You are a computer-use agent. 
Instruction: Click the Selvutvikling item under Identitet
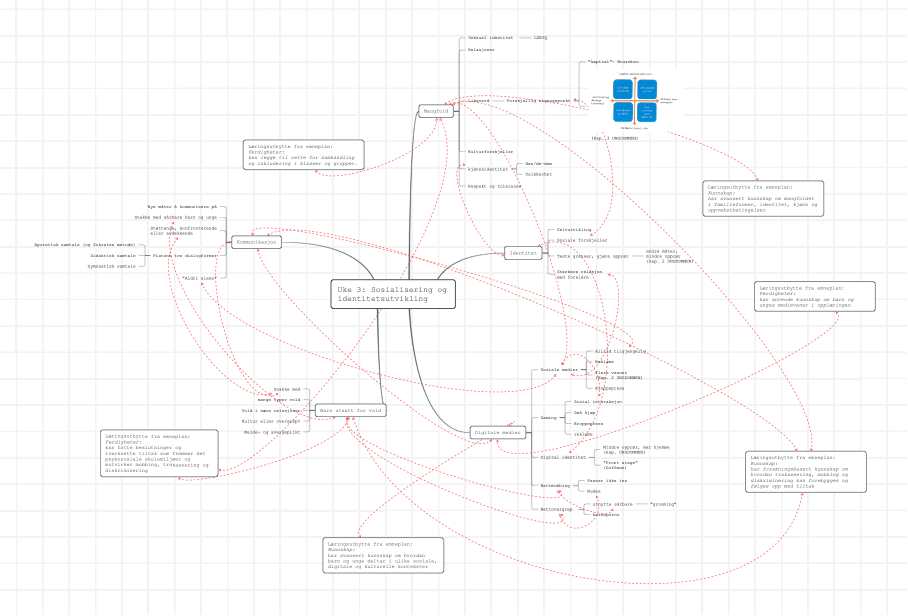pos(574,230)
